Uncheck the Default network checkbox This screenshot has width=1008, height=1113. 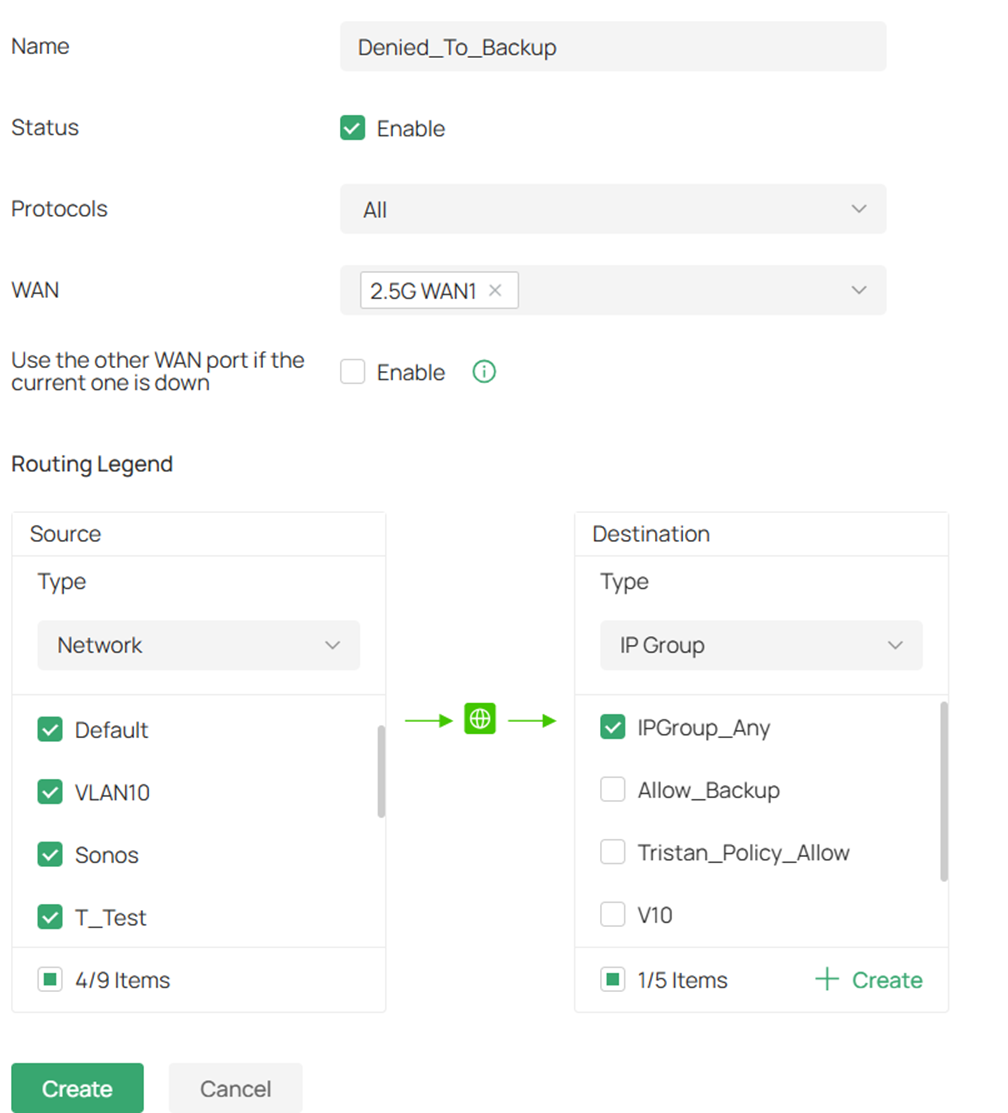tap(50, 729)
